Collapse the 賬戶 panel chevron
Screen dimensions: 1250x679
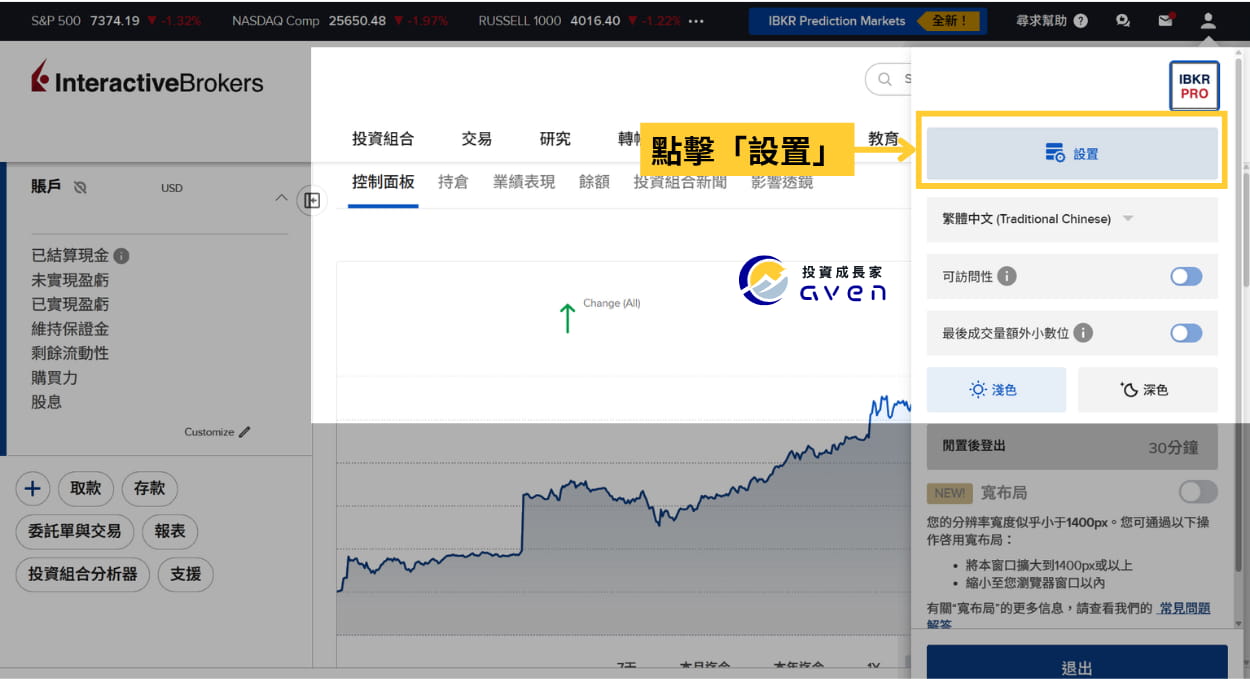tap(281, 197)
